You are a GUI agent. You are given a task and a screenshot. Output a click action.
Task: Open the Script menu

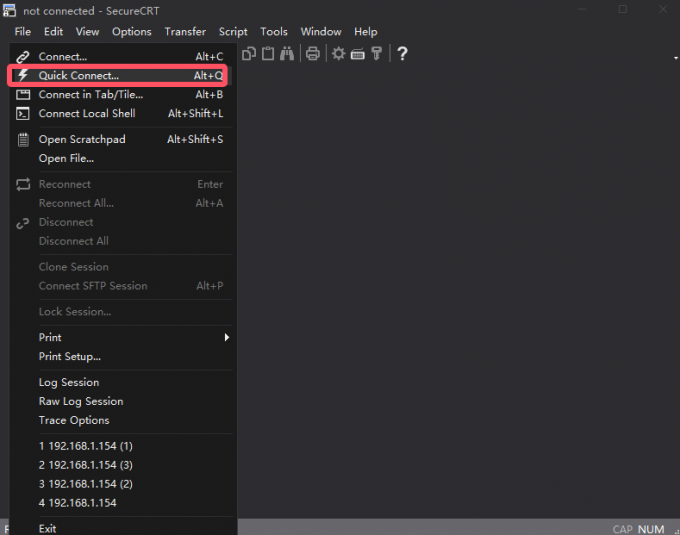pyautogui.click(x=233, y=32)
